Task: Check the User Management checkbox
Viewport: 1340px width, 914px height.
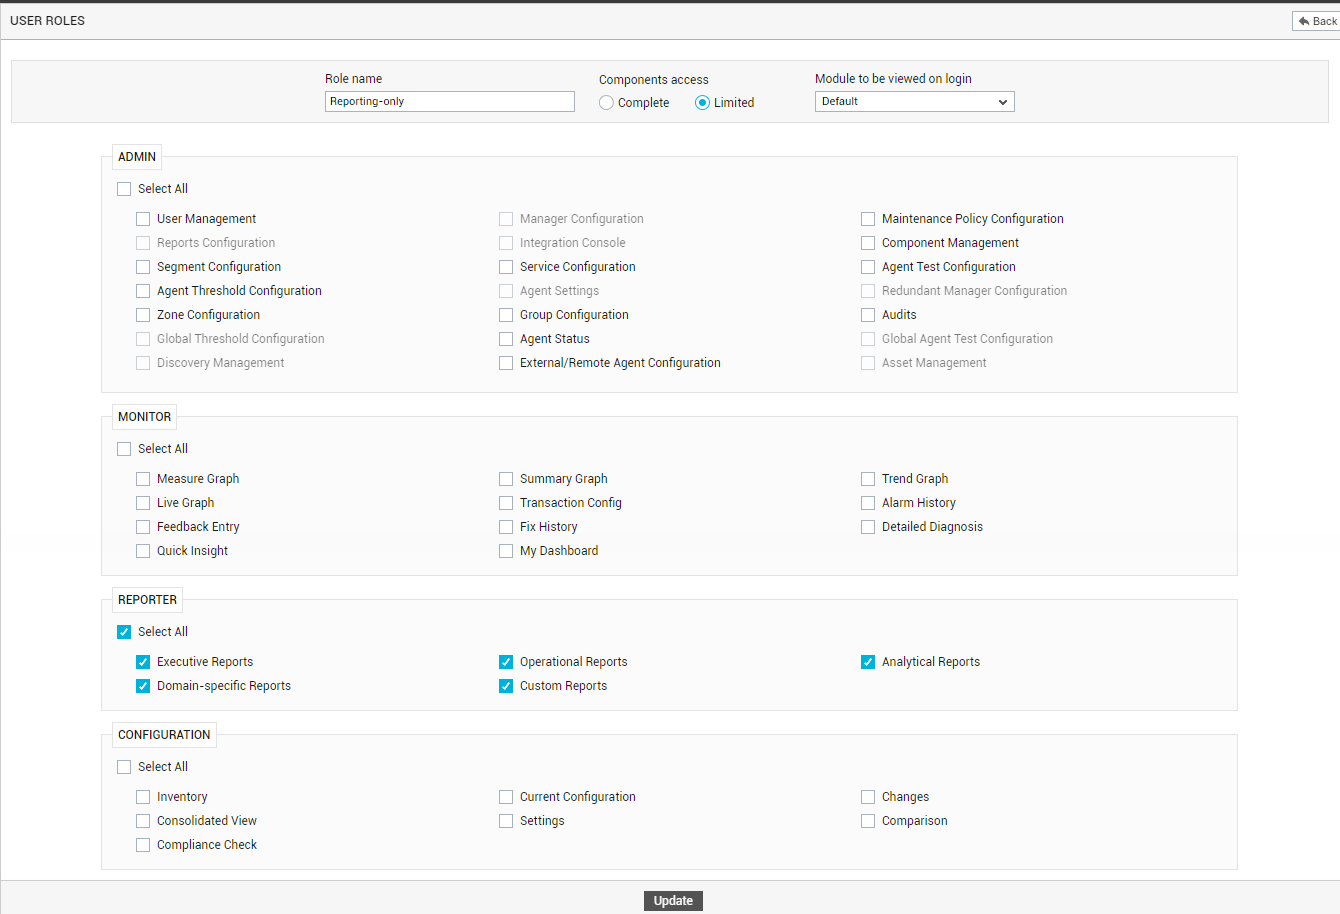Action: pos(143,219)
